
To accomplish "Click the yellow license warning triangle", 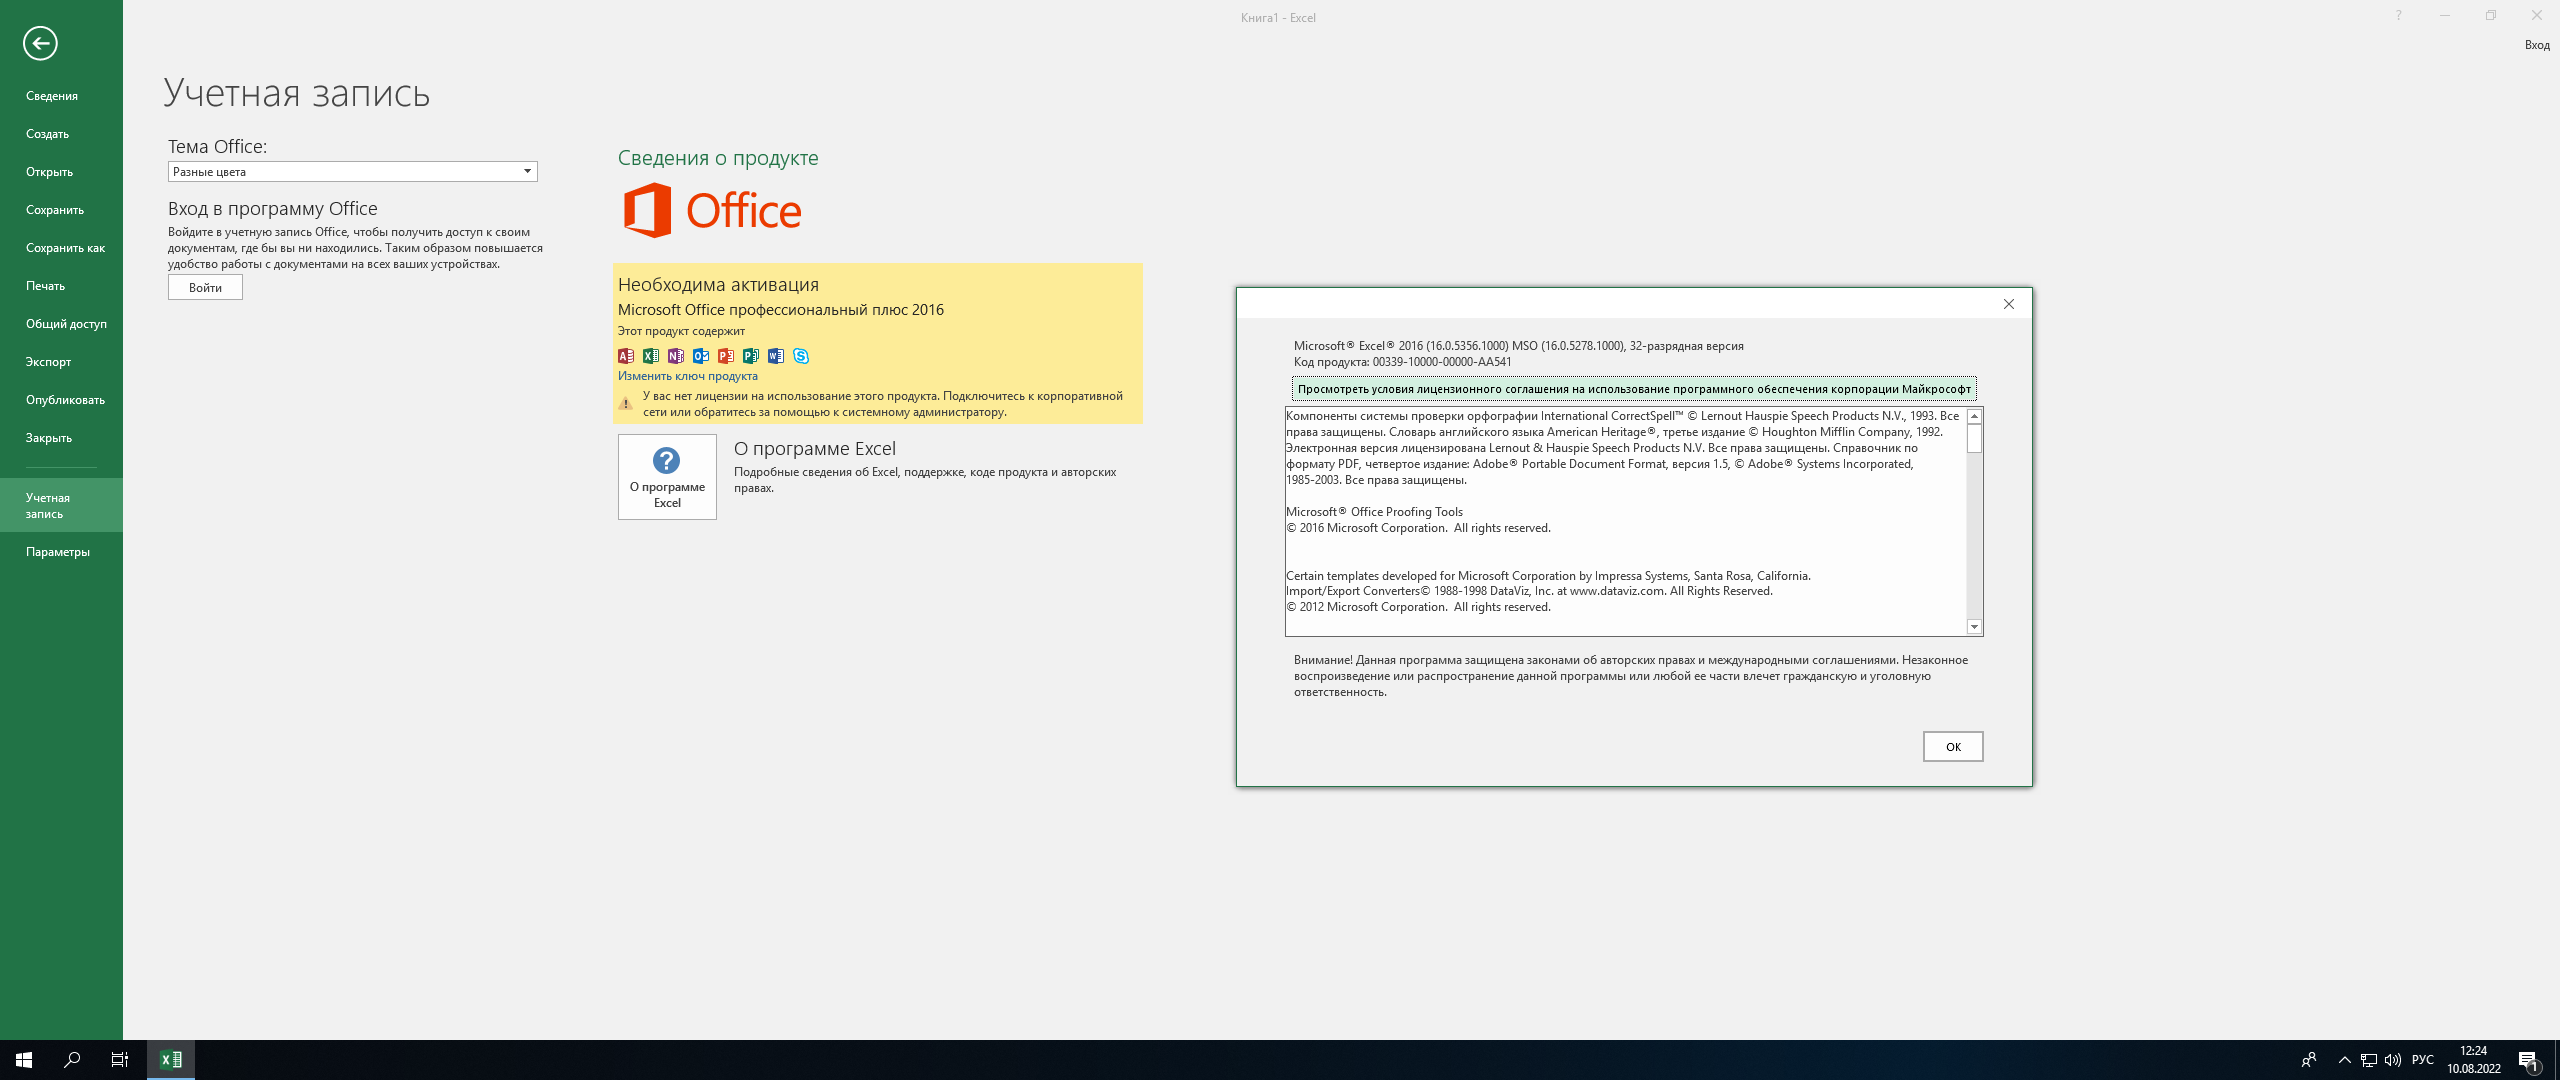I will [x=625, y=403].
